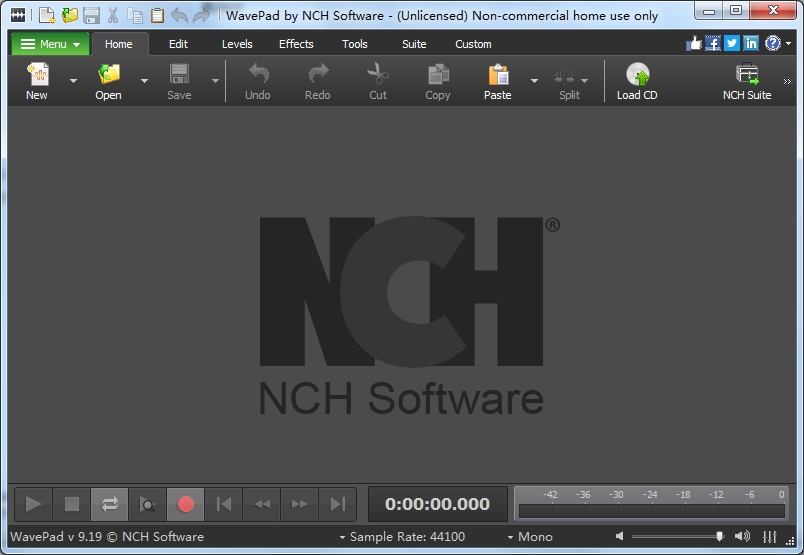Start recording with the red Record button
This screenshot has width=804, height=555.
pos(186,504)
